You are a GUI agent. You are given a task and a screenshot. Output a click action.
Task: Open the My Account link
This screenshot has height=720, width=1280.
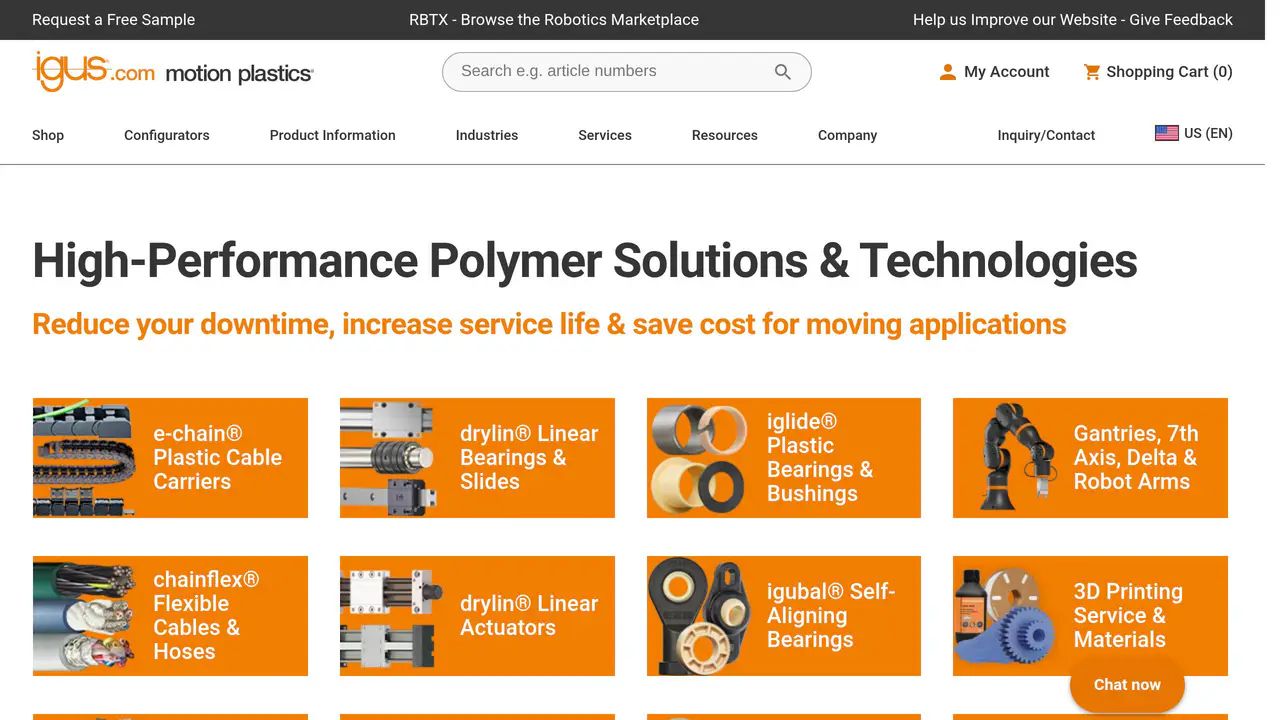point(995,72)
